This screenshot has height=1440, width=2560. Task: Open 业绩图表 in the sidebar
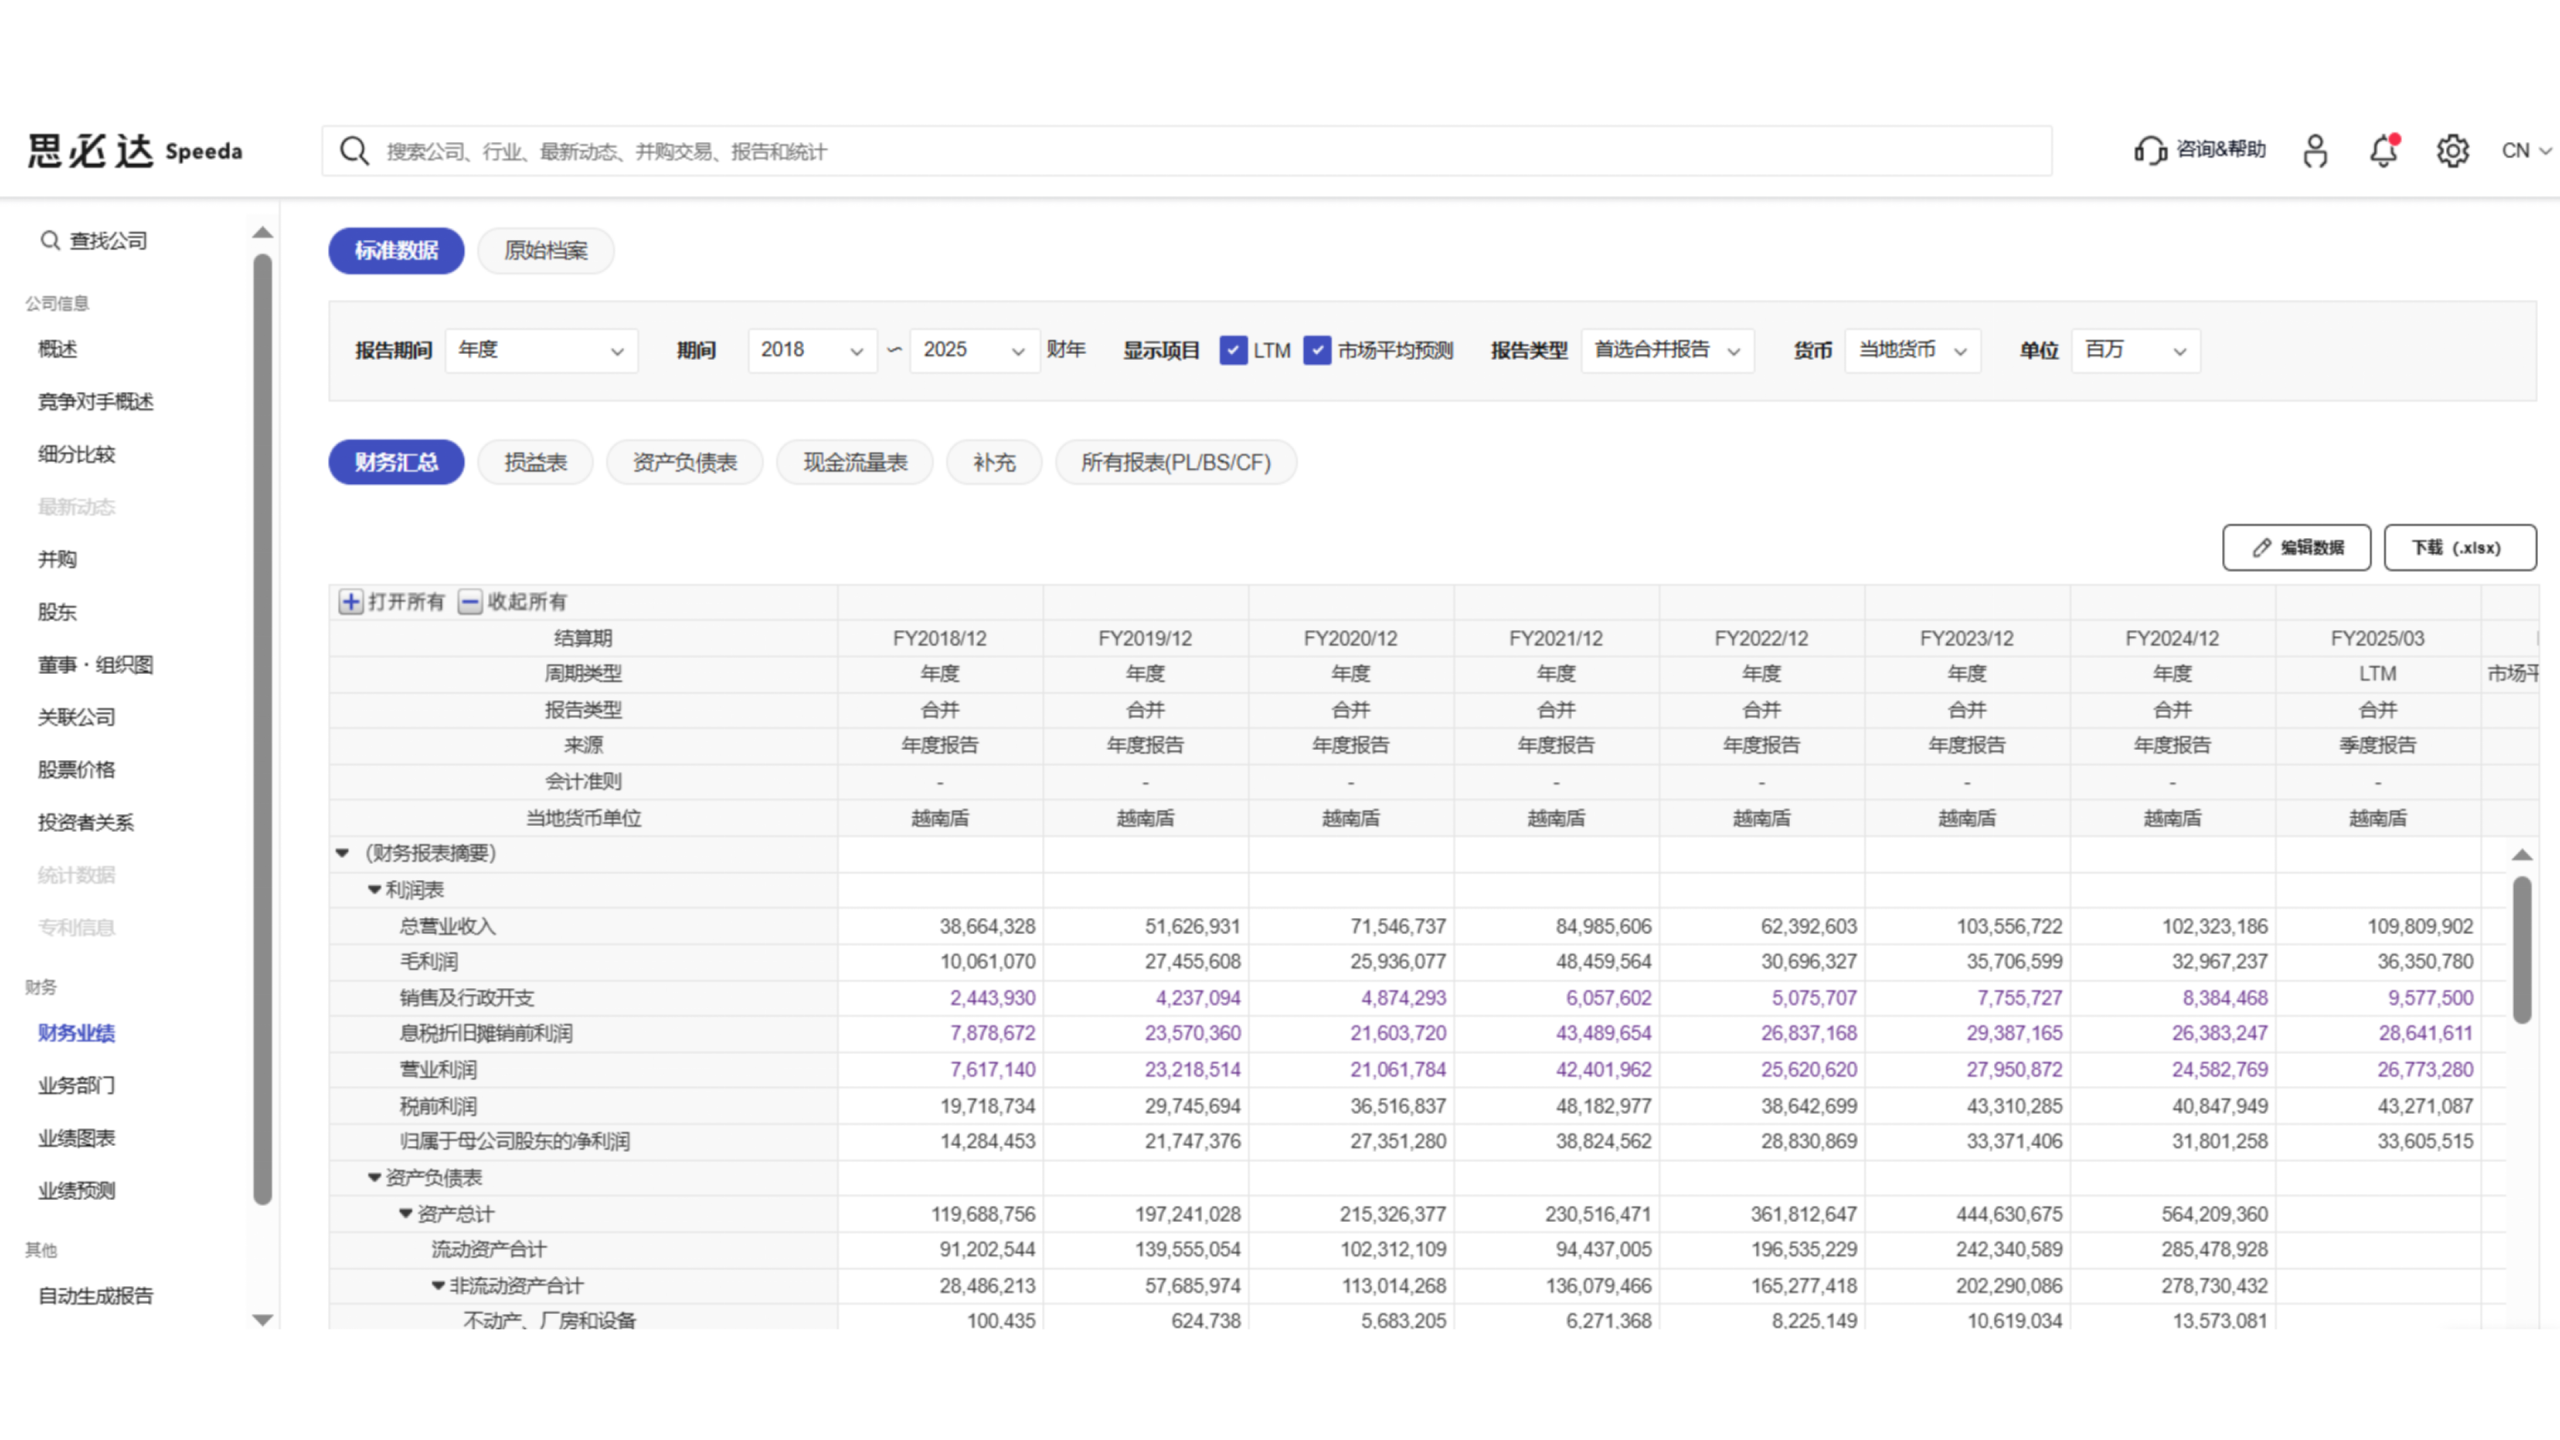(76, 1138)
